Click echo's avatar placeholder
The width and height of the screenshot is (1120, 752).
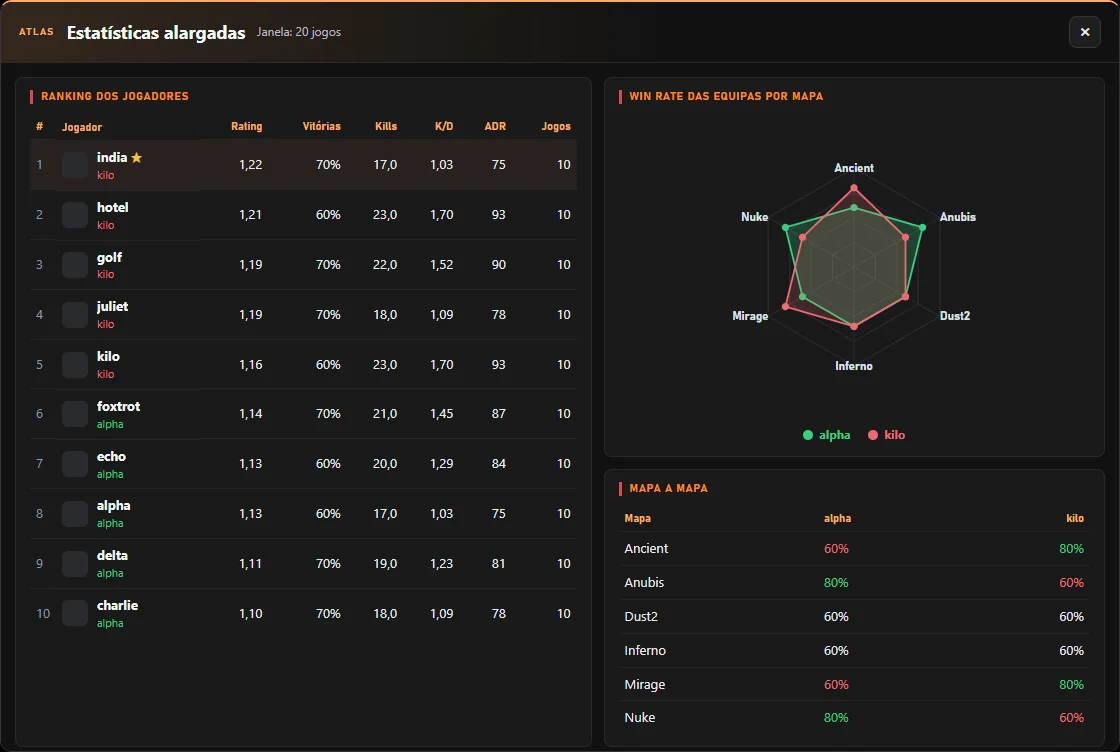pyautogui.click(x=75, y=464)
